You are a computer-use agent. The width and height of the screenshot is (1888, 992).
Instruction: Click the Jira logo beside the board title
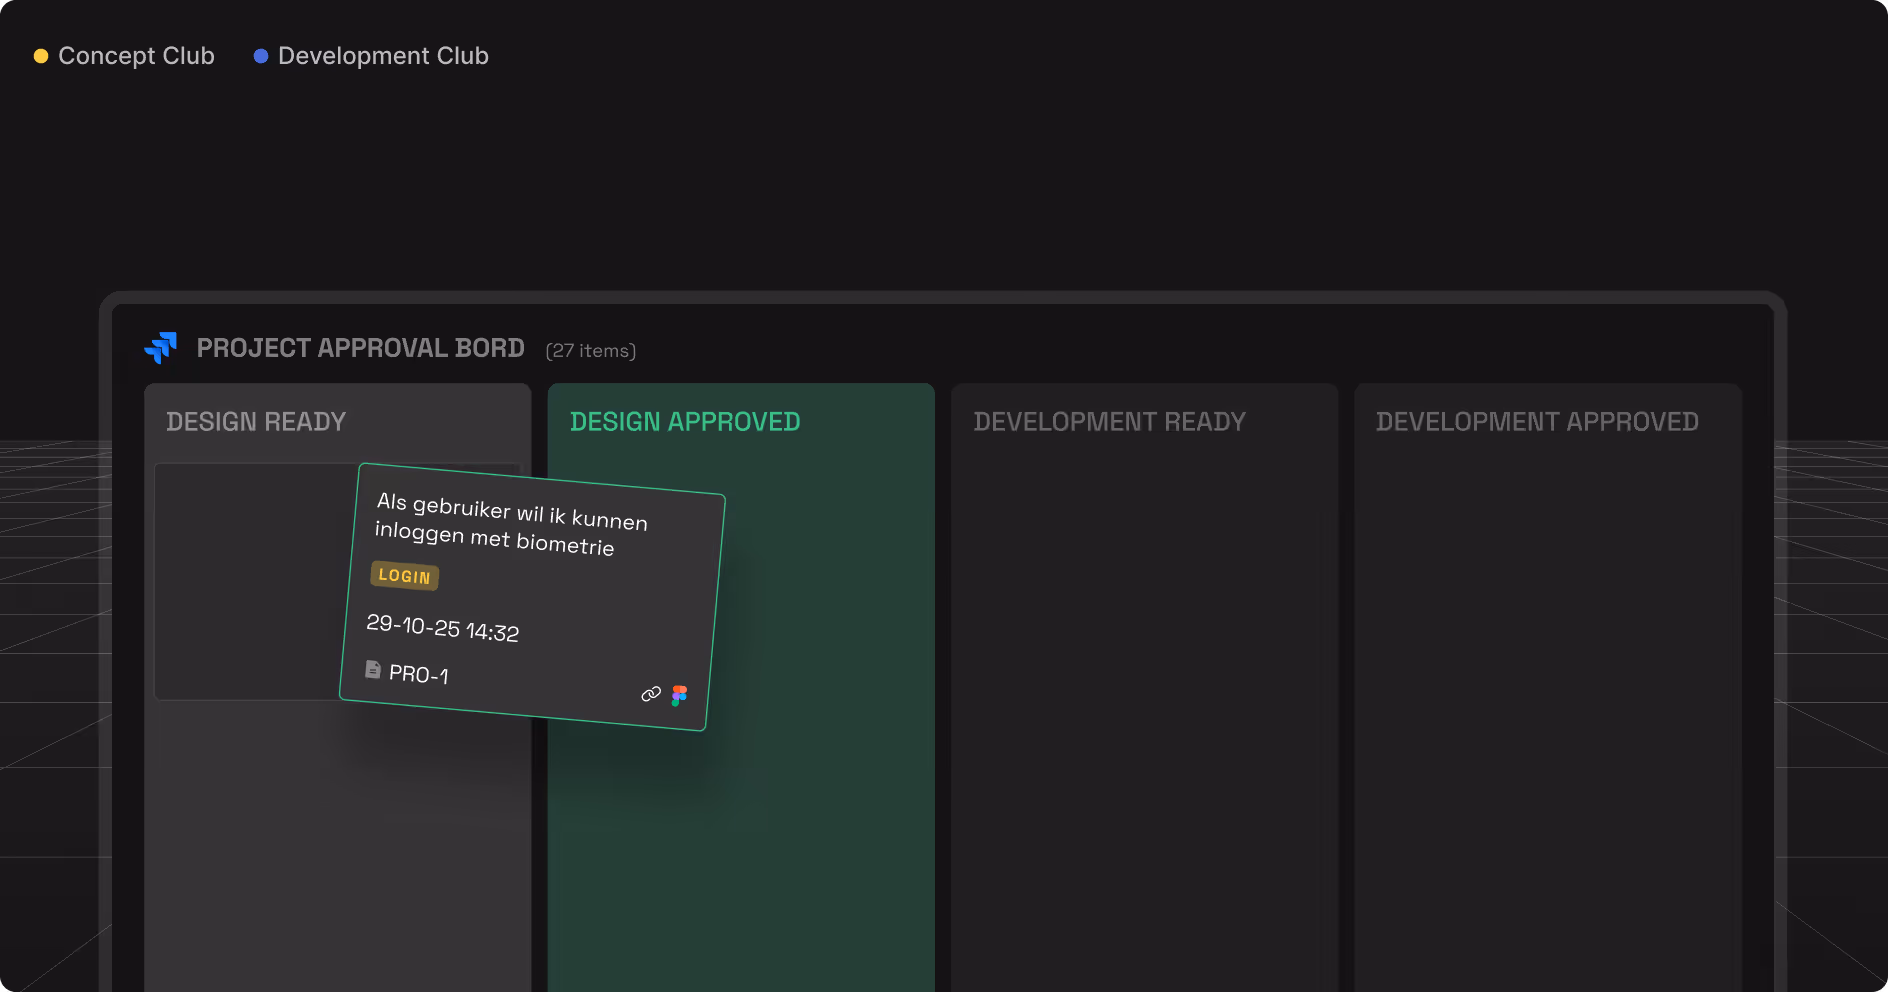[x=161, y=347]
